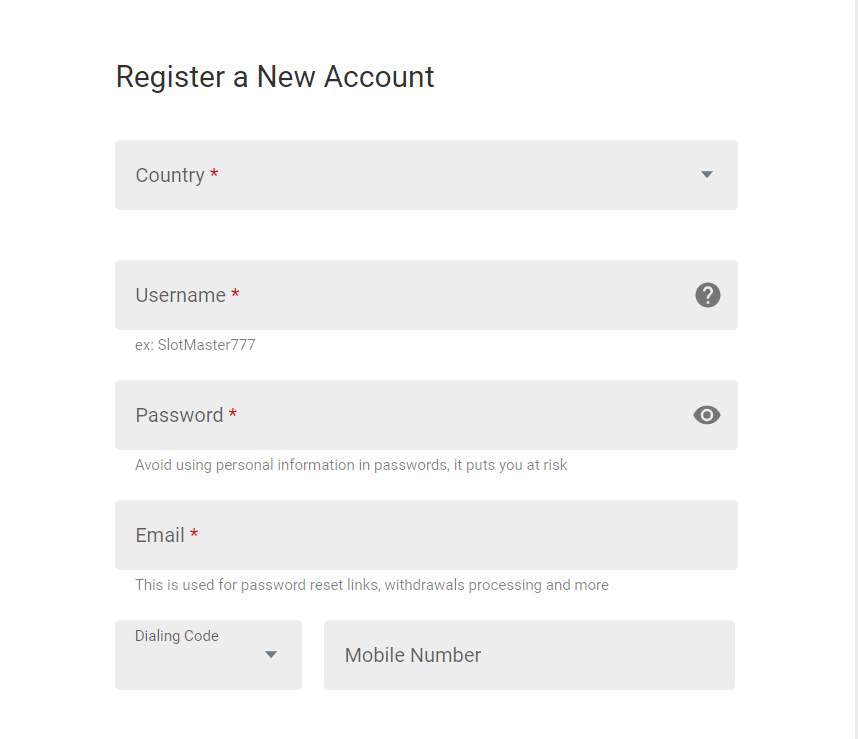Click the red asterisk beside Country
This screenshot has width=858, height=739.
(x=214, y=173)
